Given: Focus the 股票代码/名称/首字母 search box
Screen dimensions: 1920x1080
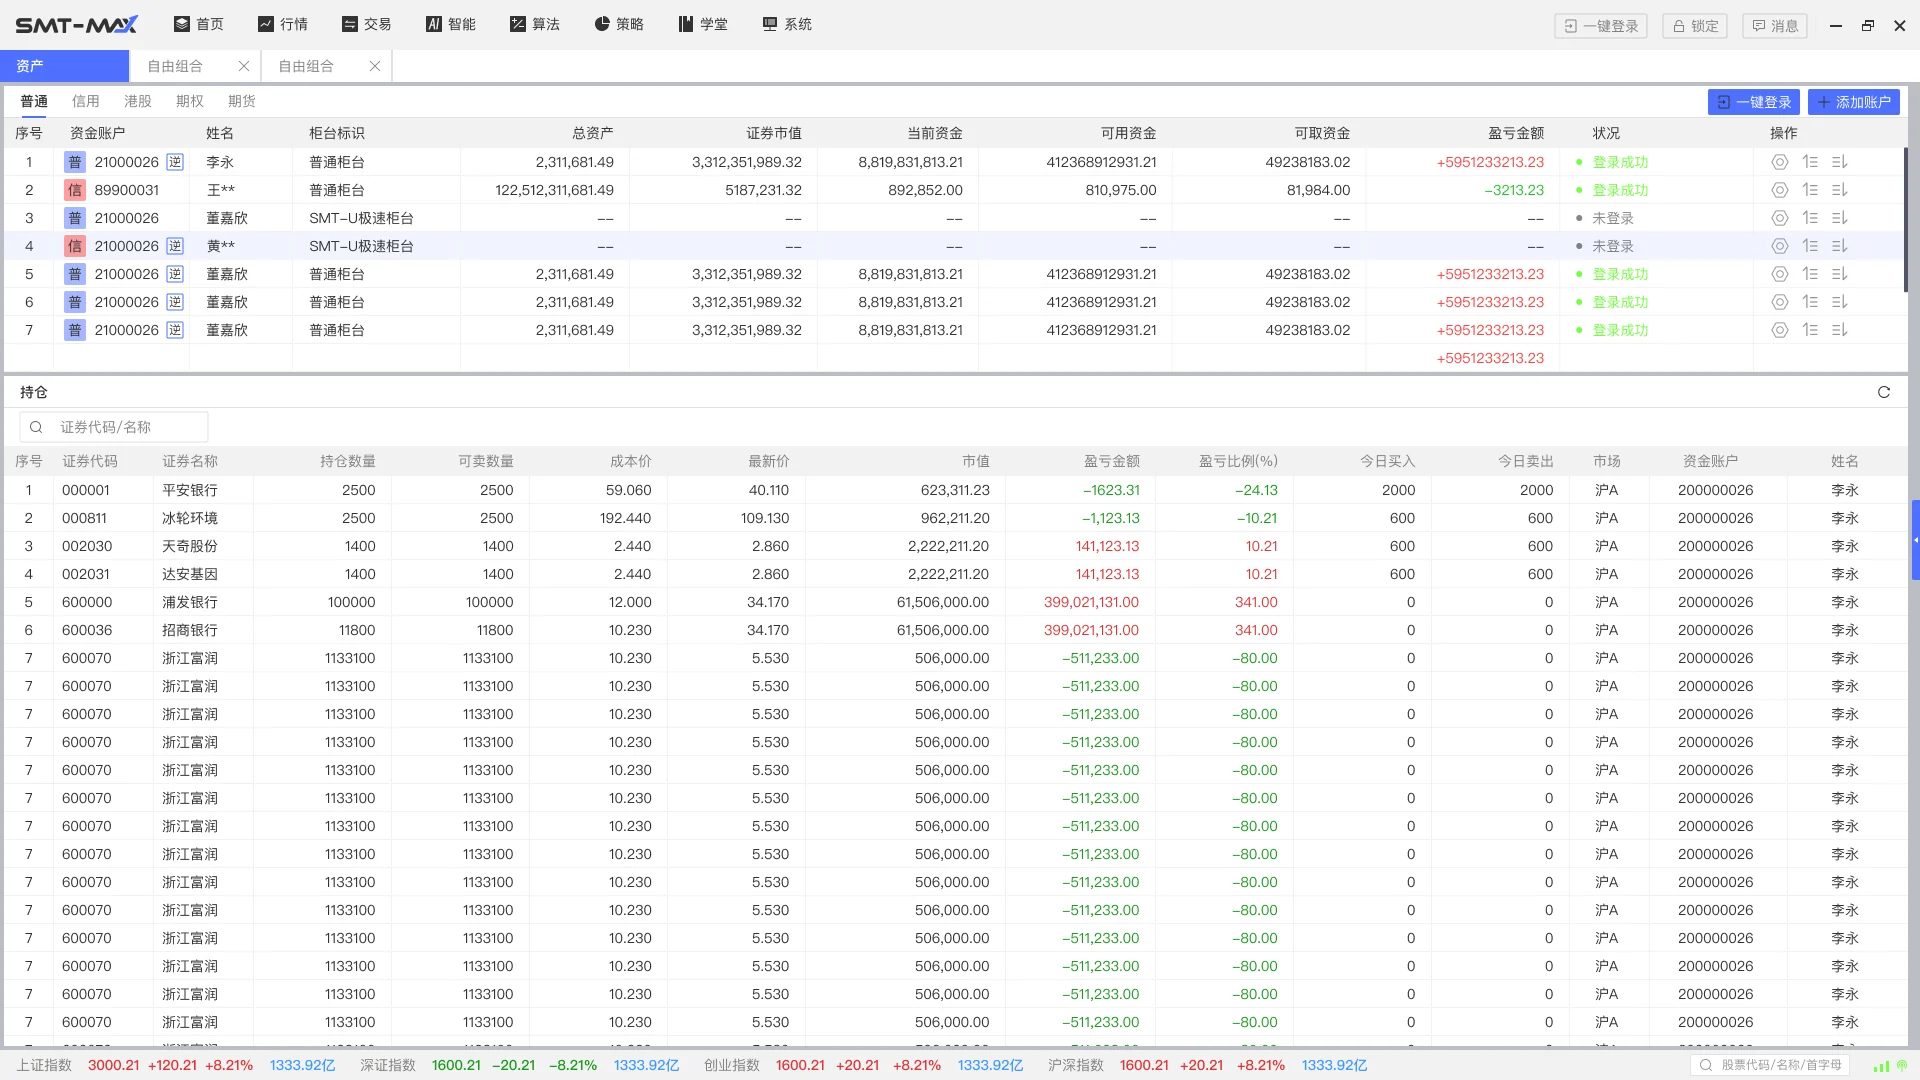Looking at the screenshot, I should tap(1770, 1065).
